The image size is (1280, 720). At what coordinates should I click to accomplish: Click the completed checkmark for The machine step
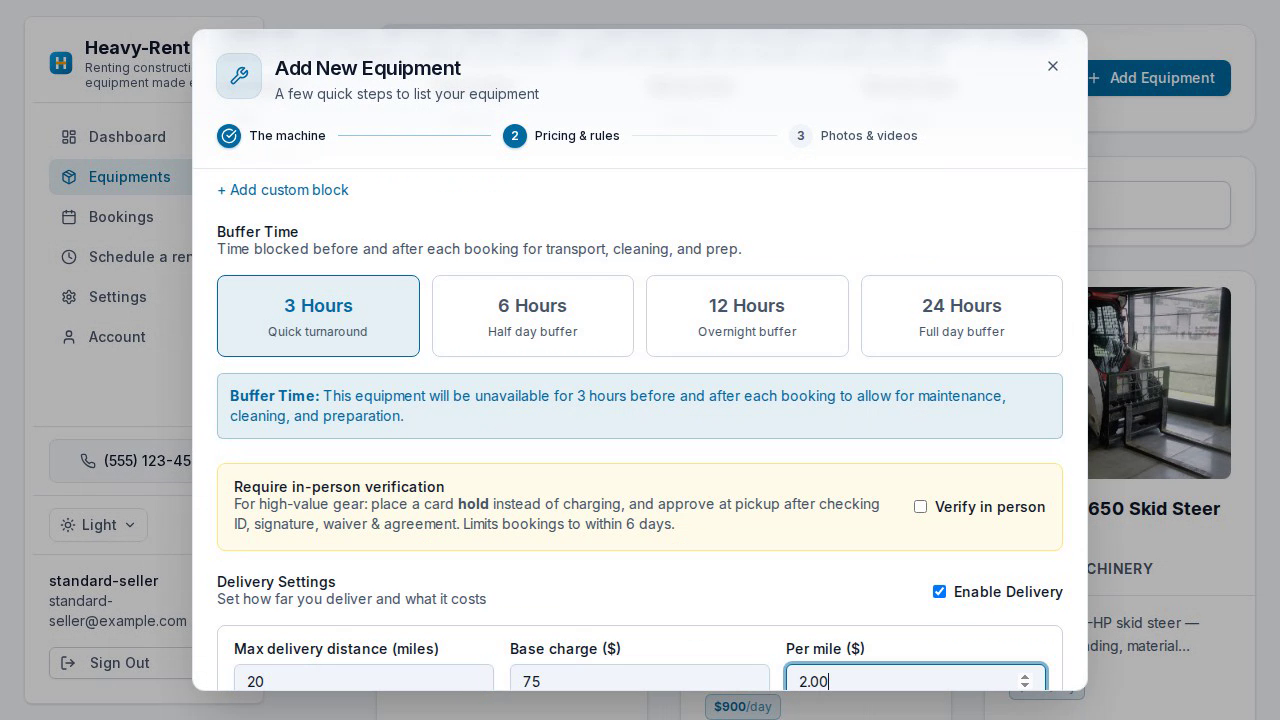point(229,136)
